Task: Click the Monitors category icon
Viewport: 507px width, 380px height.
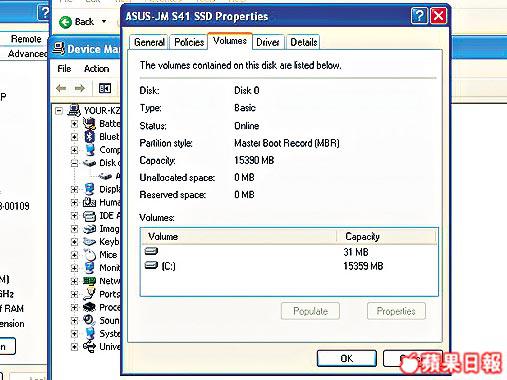Action: click(89, 268)
